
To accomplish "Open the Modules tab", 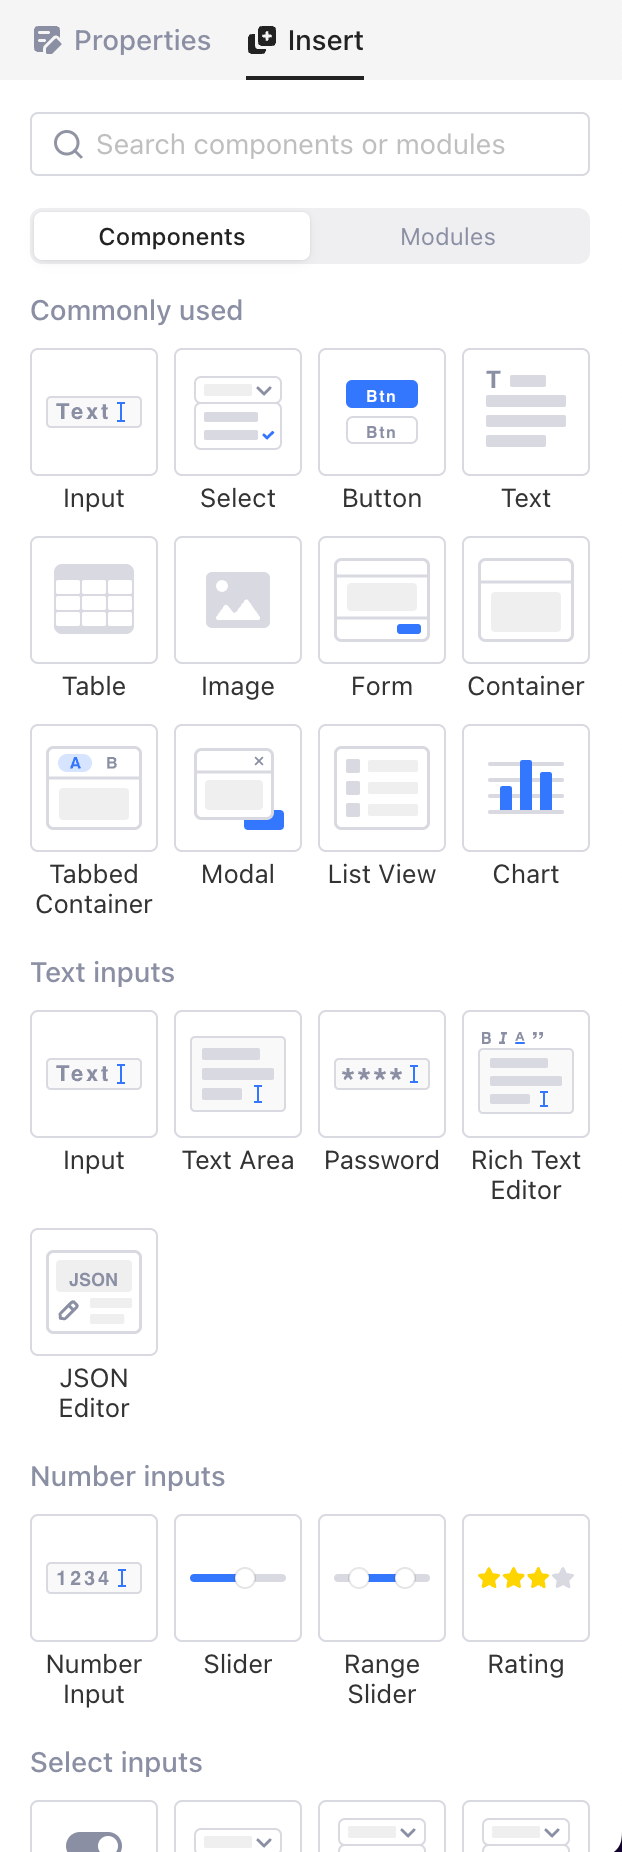I will [x=448, y=237].
